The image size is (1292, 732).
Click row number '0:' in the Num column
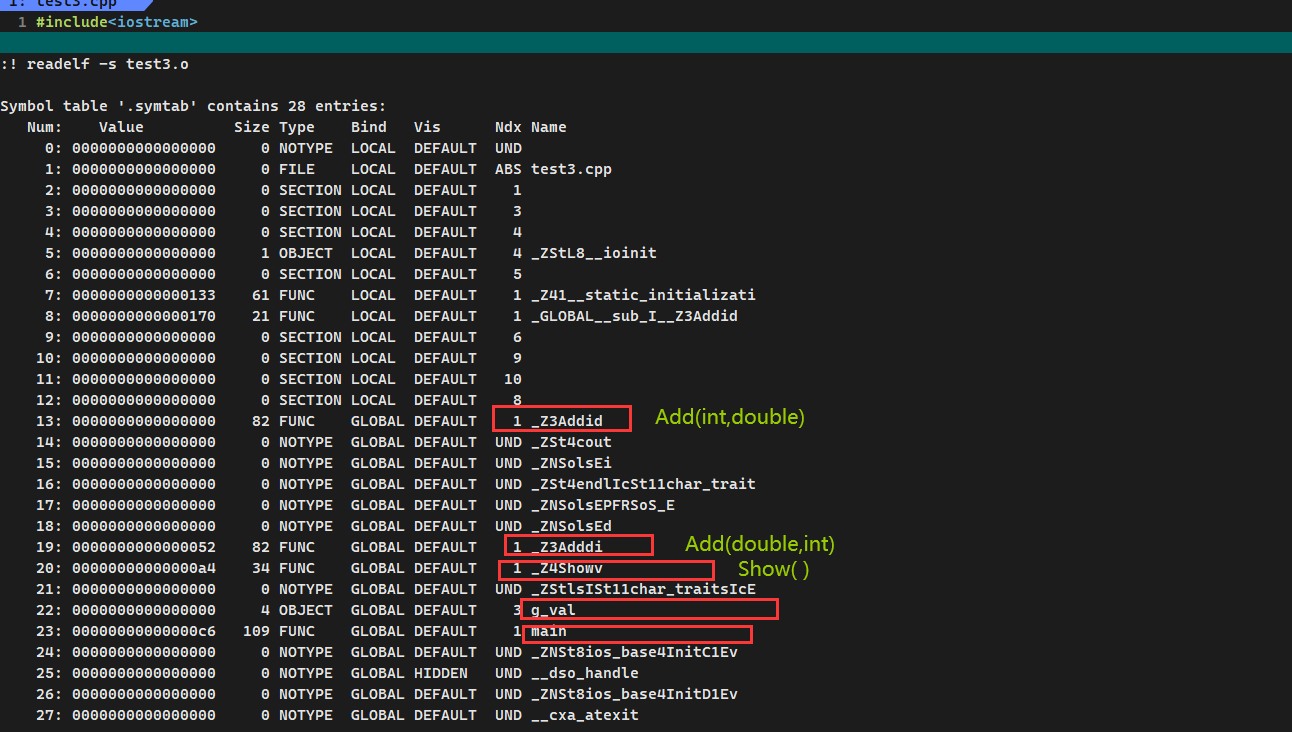coord(53,148)
